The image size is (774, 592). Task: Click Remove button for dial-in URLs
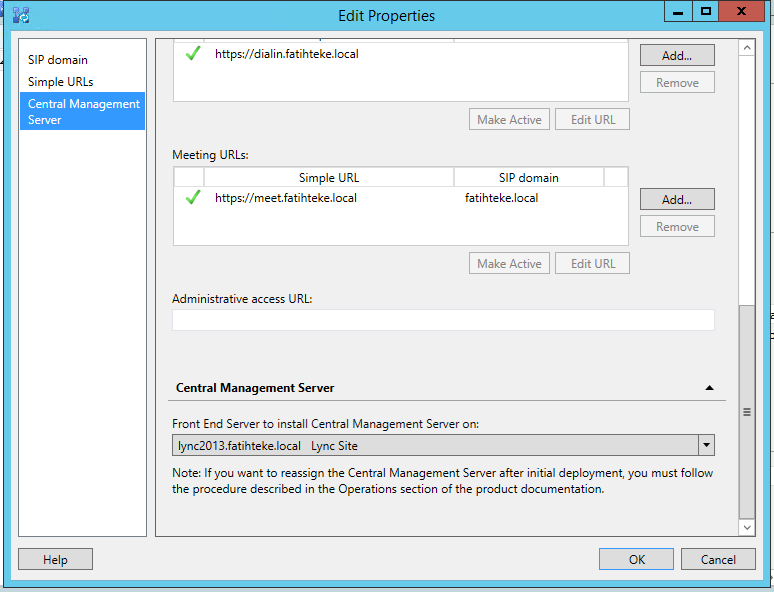tap(677, 82)
